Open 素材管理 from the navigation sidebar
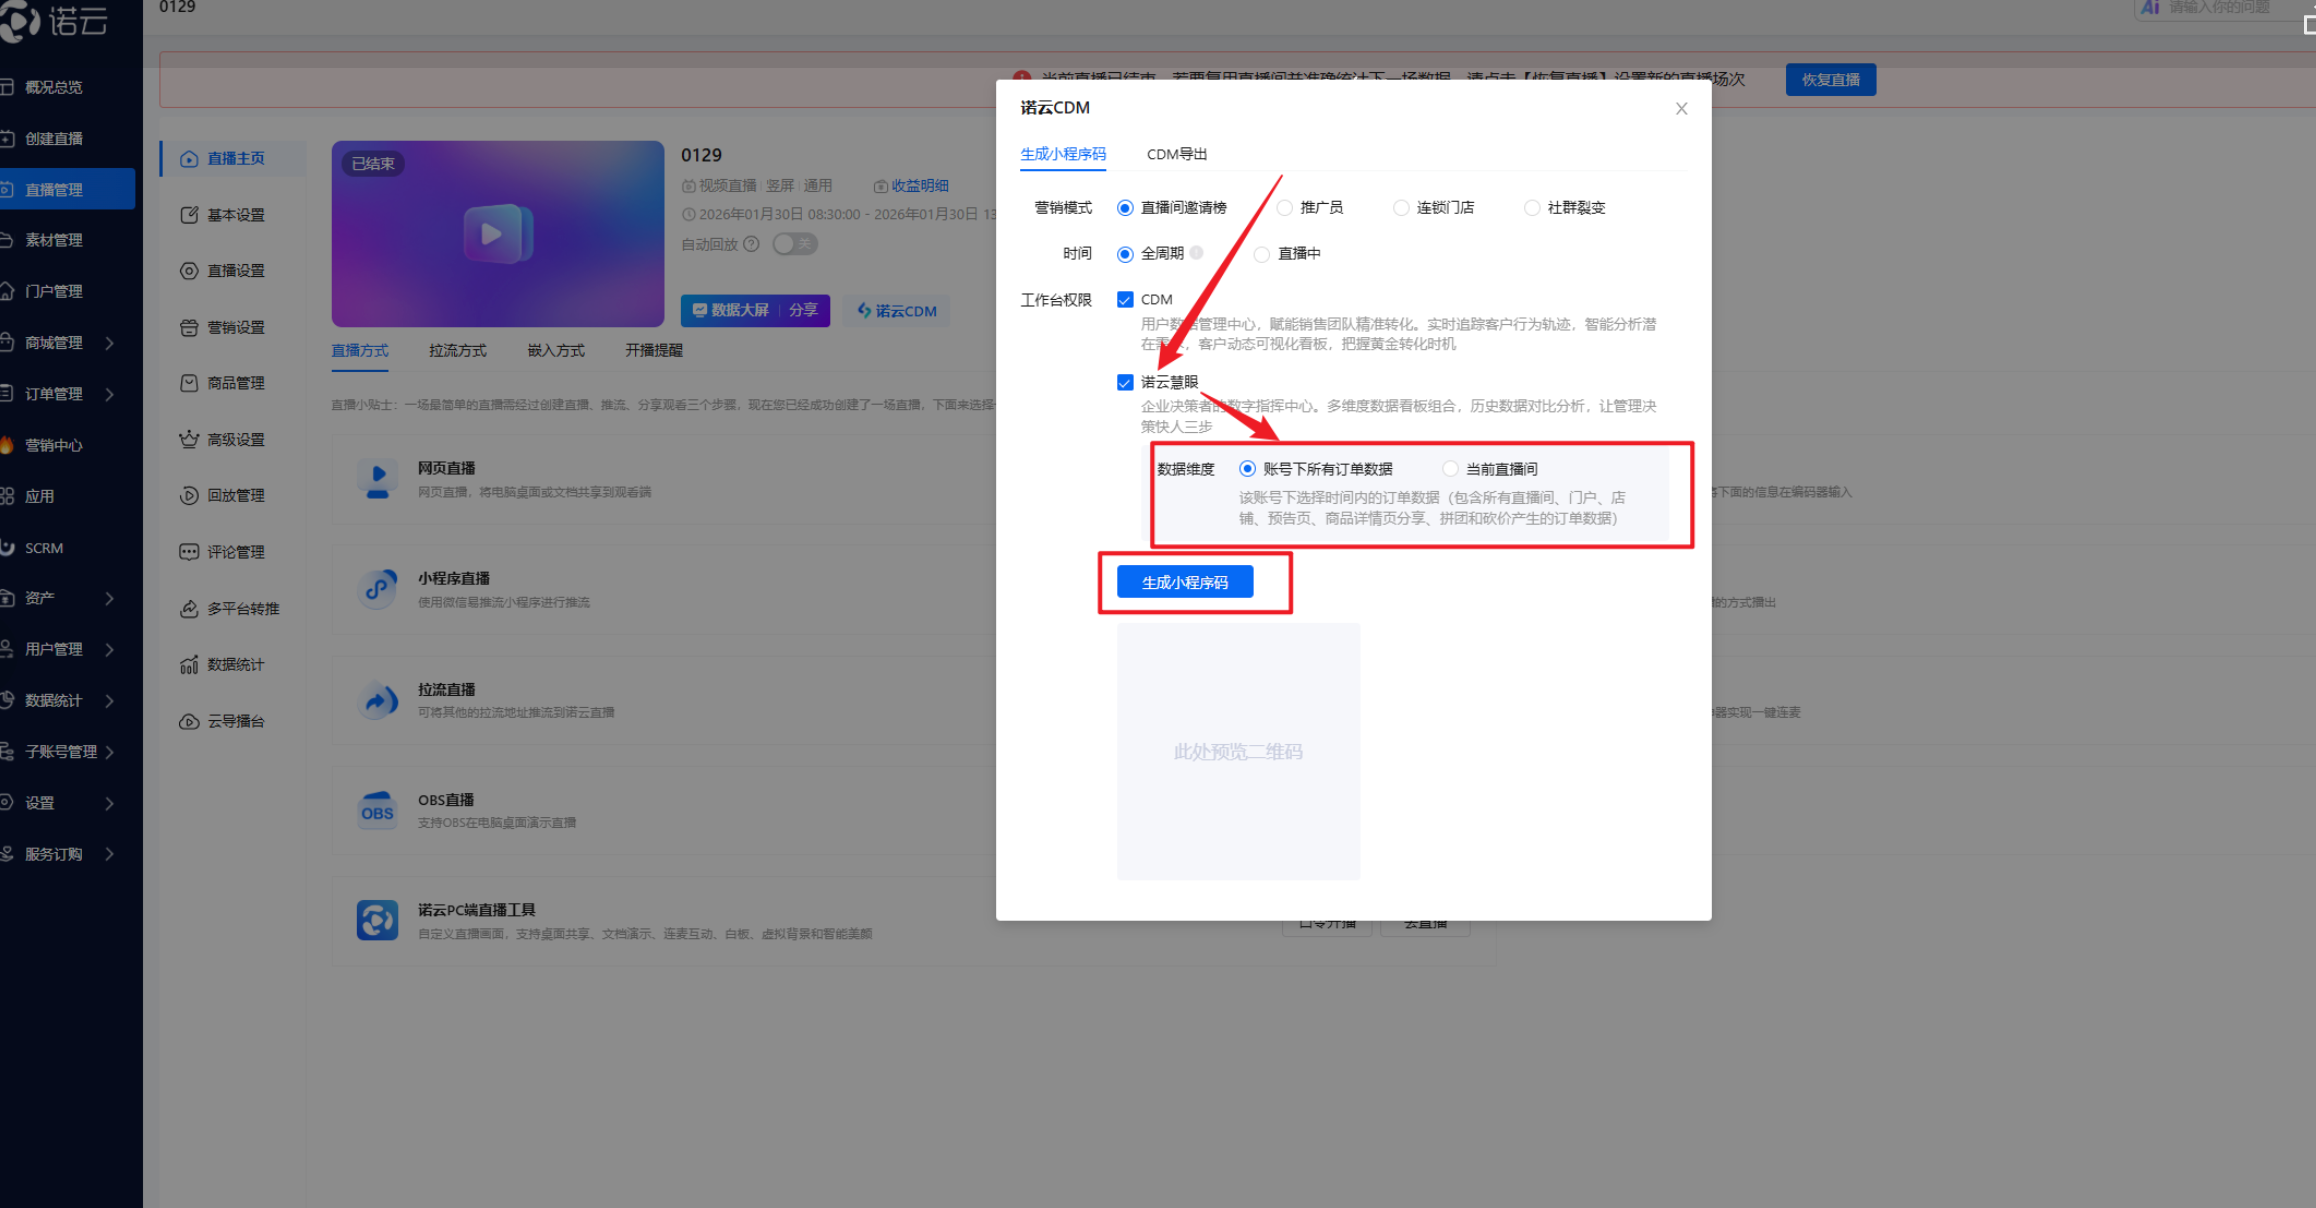Viewport: 2316px width, 1208px height. click(55, 239)
